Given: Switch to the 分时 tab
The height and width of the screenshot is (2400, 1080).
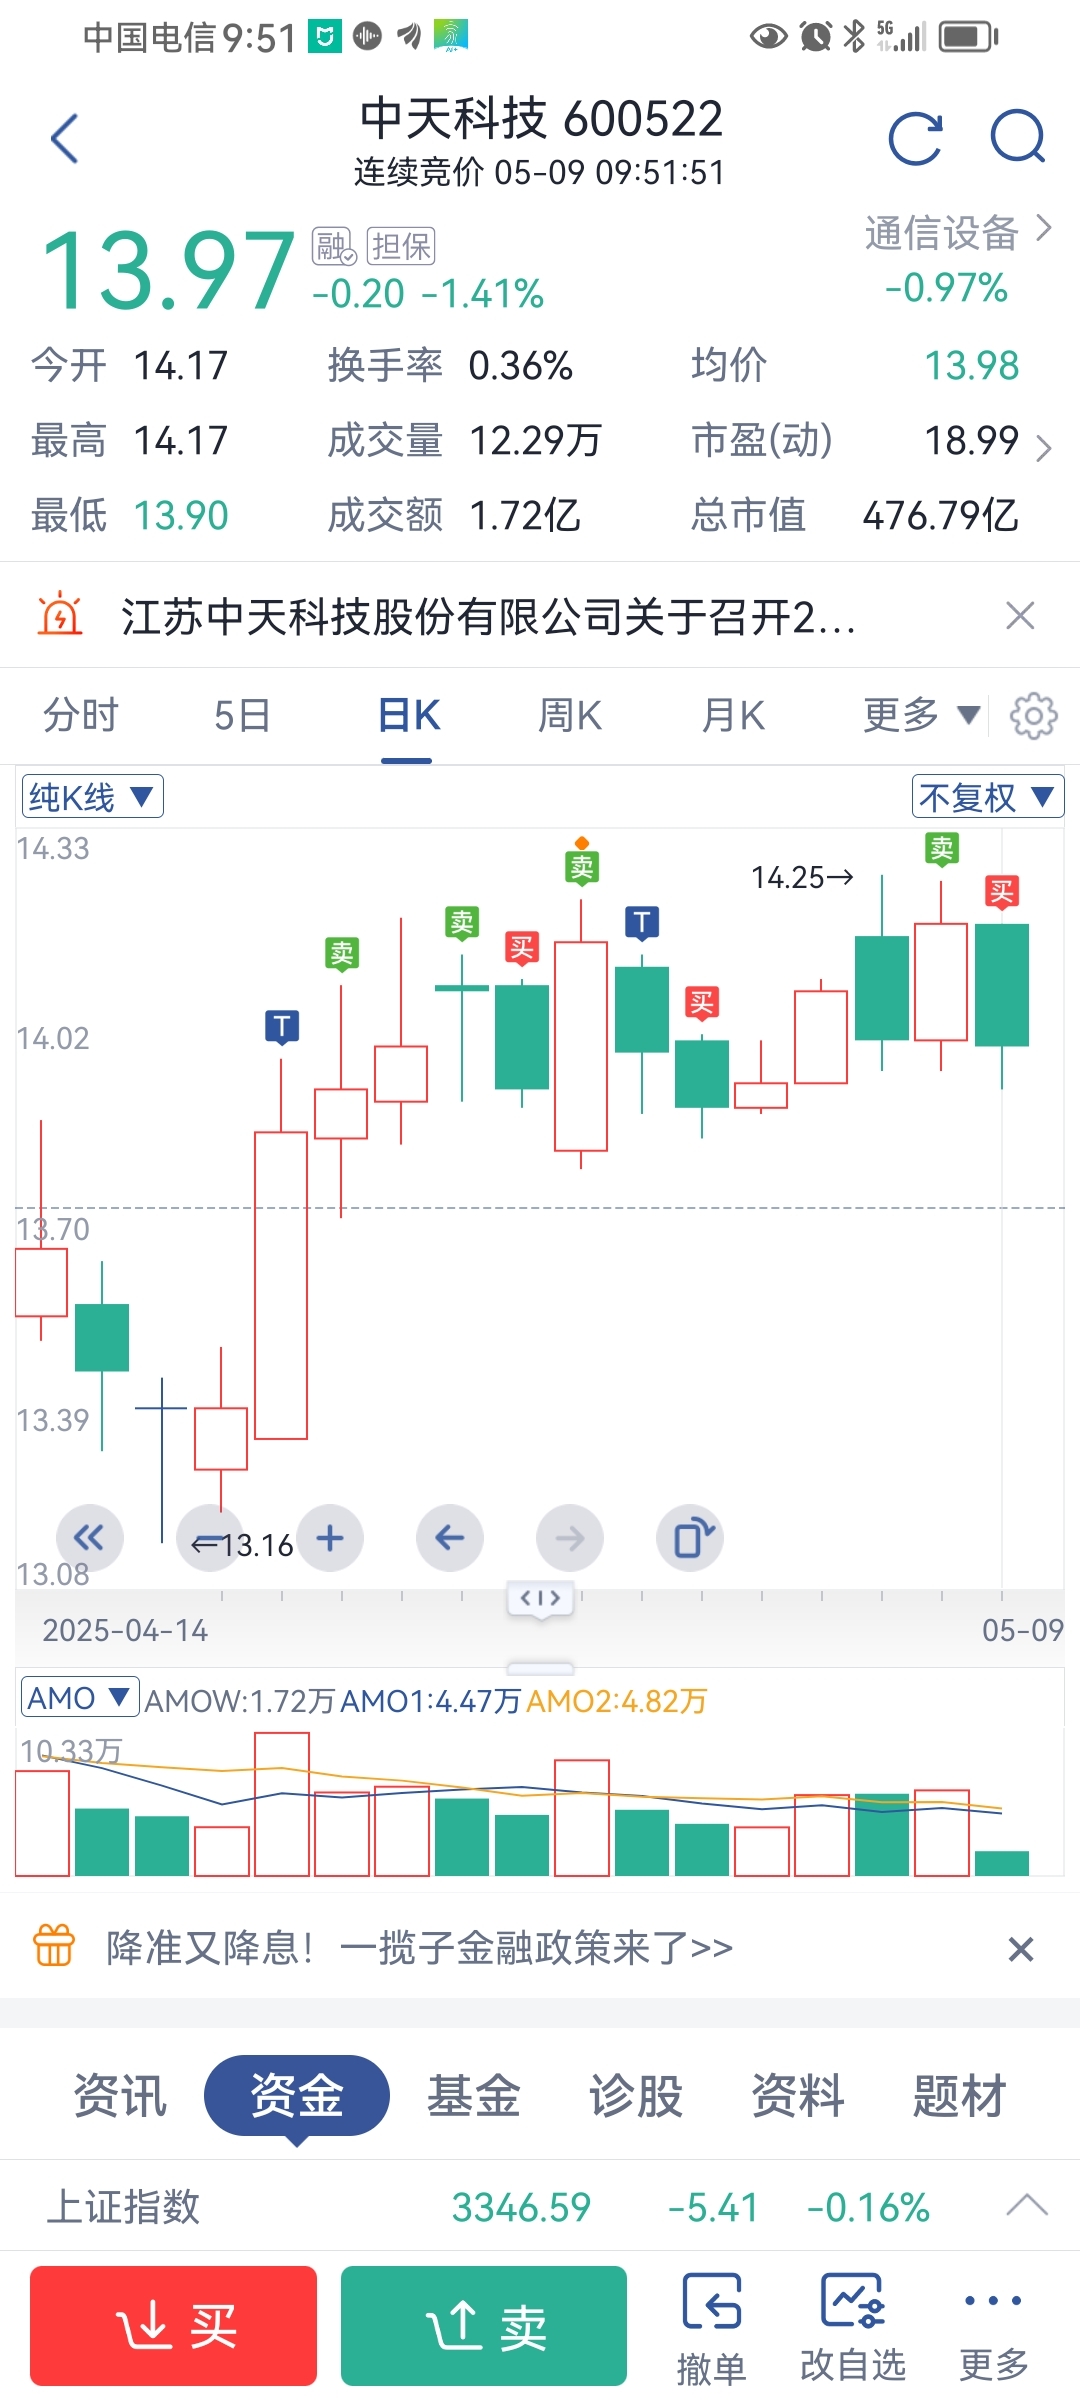Looking at the screenshot, I should point(80,716).
